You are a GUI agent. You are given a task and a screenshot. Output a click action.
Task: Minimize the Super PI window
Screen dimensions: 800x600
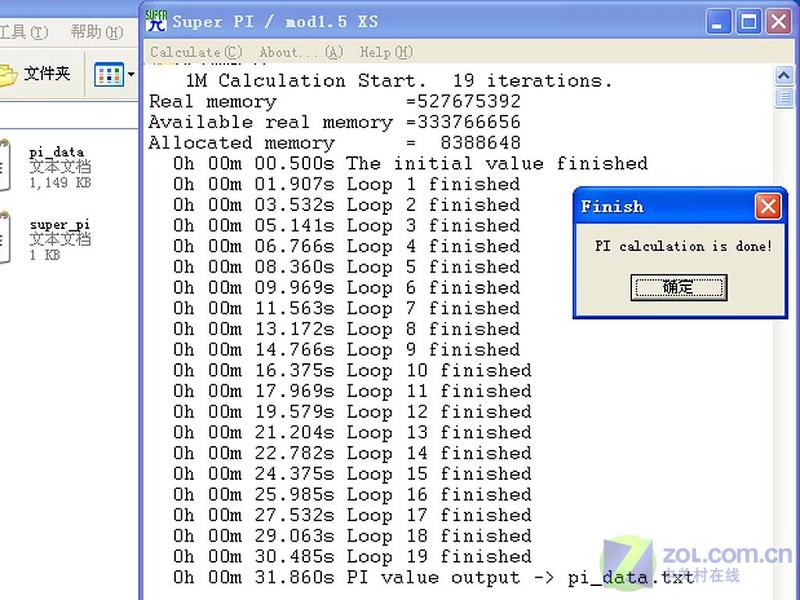point(719,22)
